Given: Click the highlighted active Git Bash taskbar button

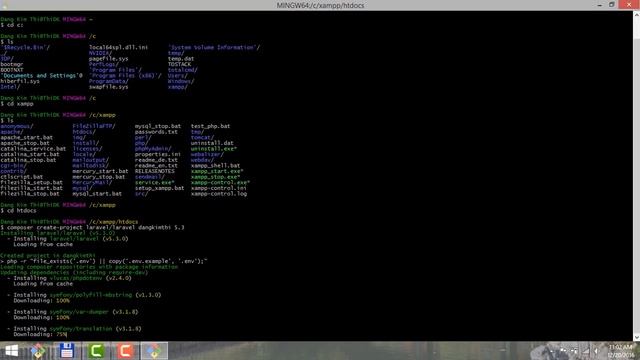Looking at the screenshot, I should (x=154, y=351).
